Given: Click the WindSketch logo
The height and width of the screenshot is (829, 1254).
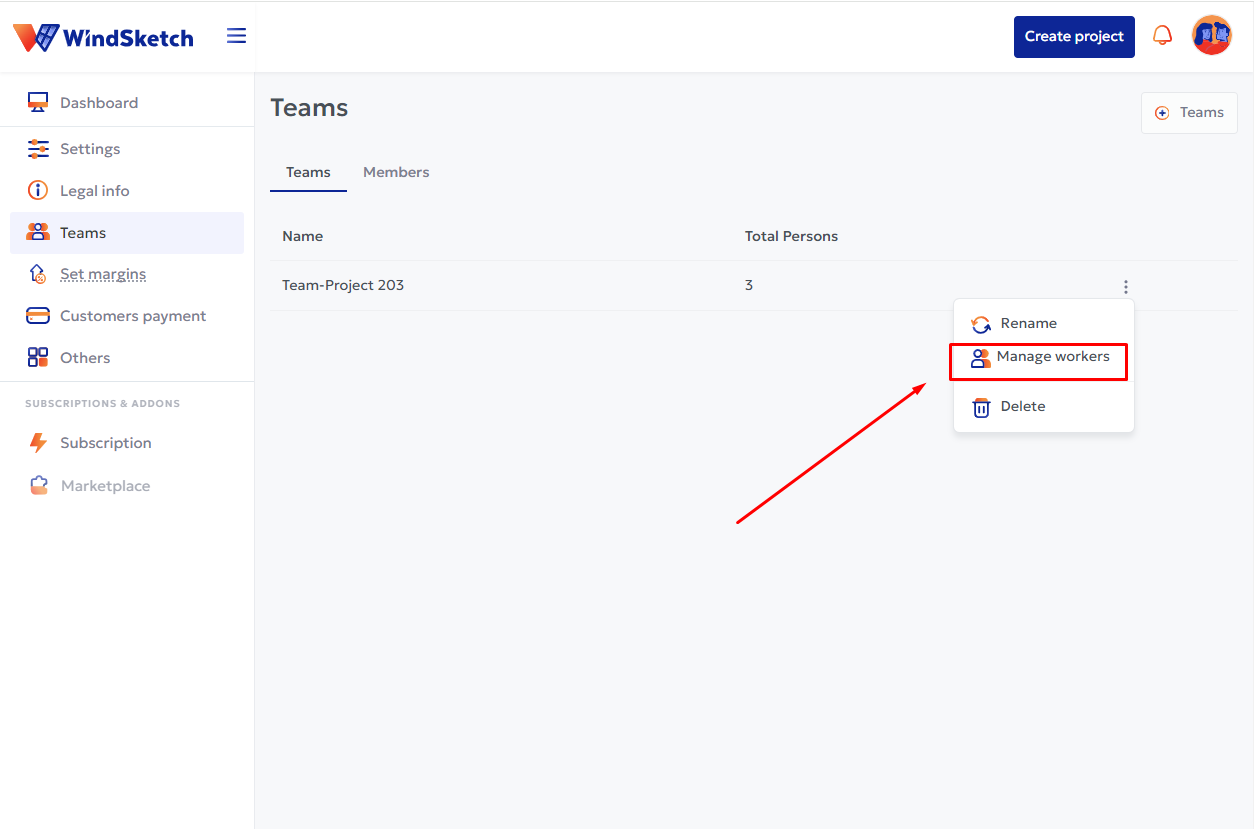Looking at the screenshot, I should point(103,37).
